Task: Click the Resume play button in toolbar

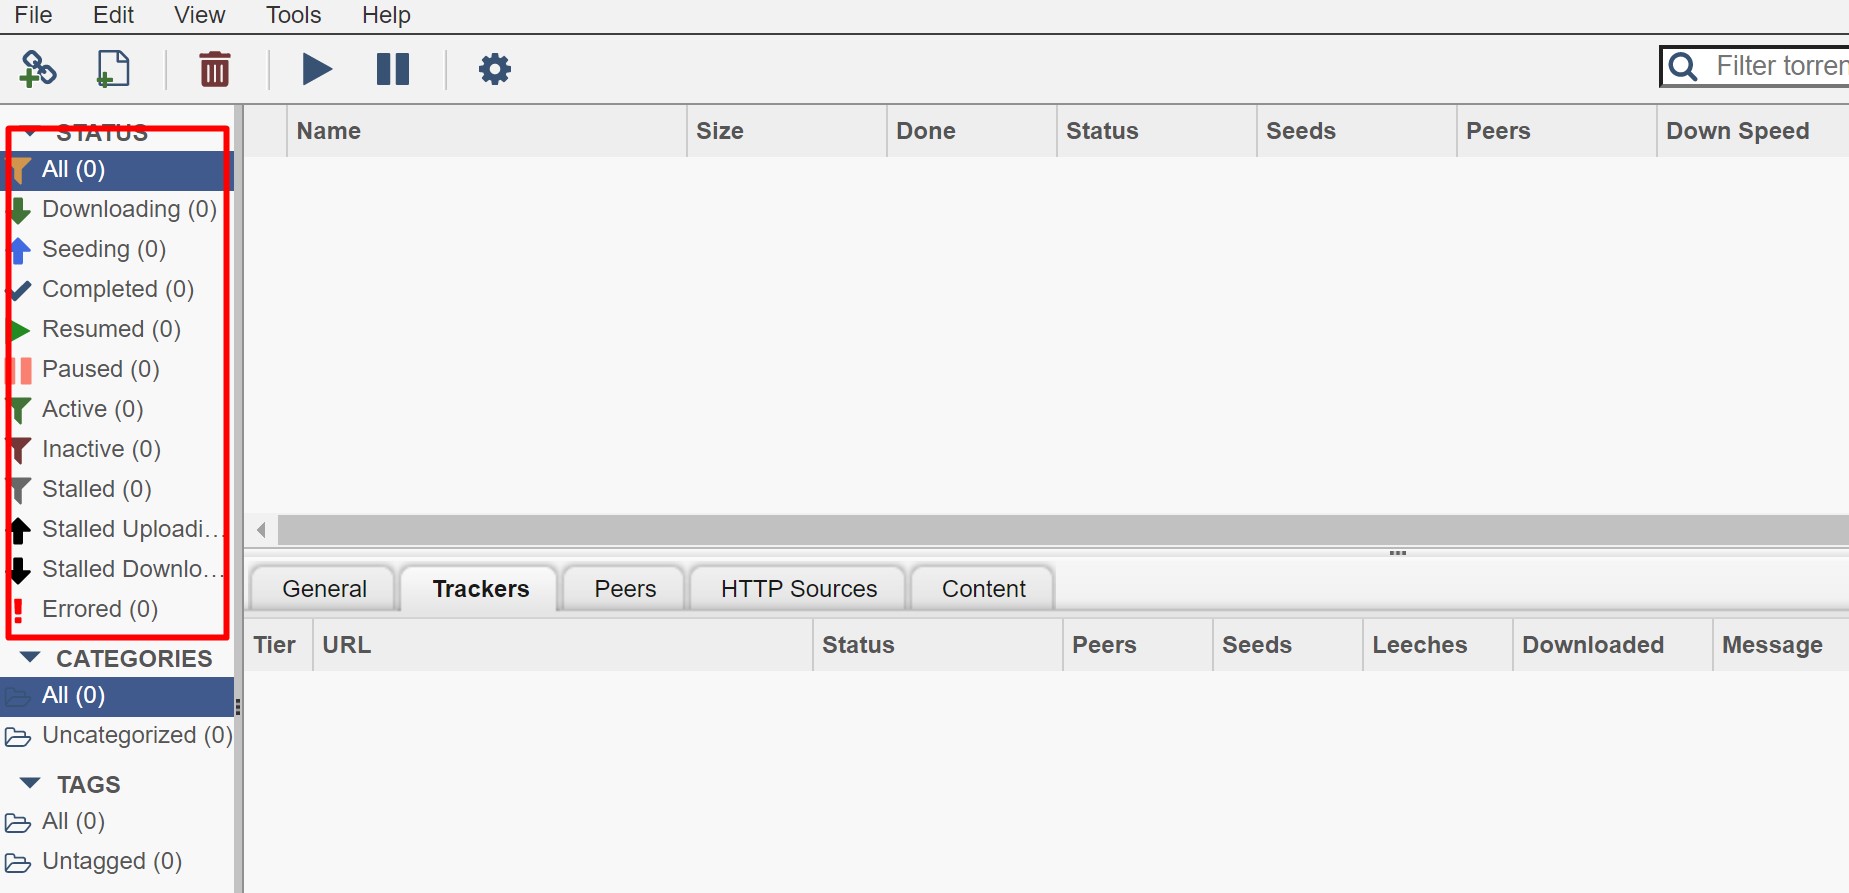Action: (317, 69)
